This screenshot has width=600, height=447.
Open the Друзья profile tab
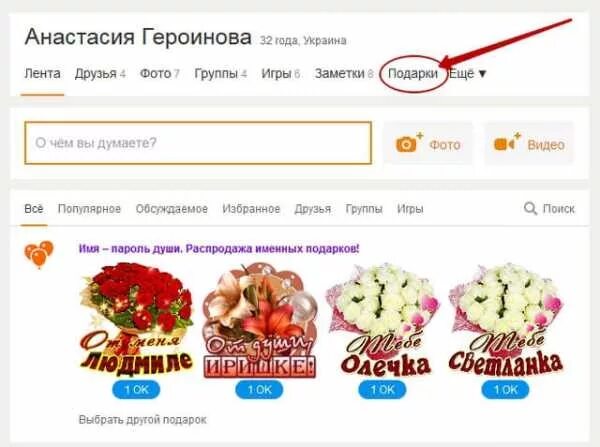pos(100,73)
